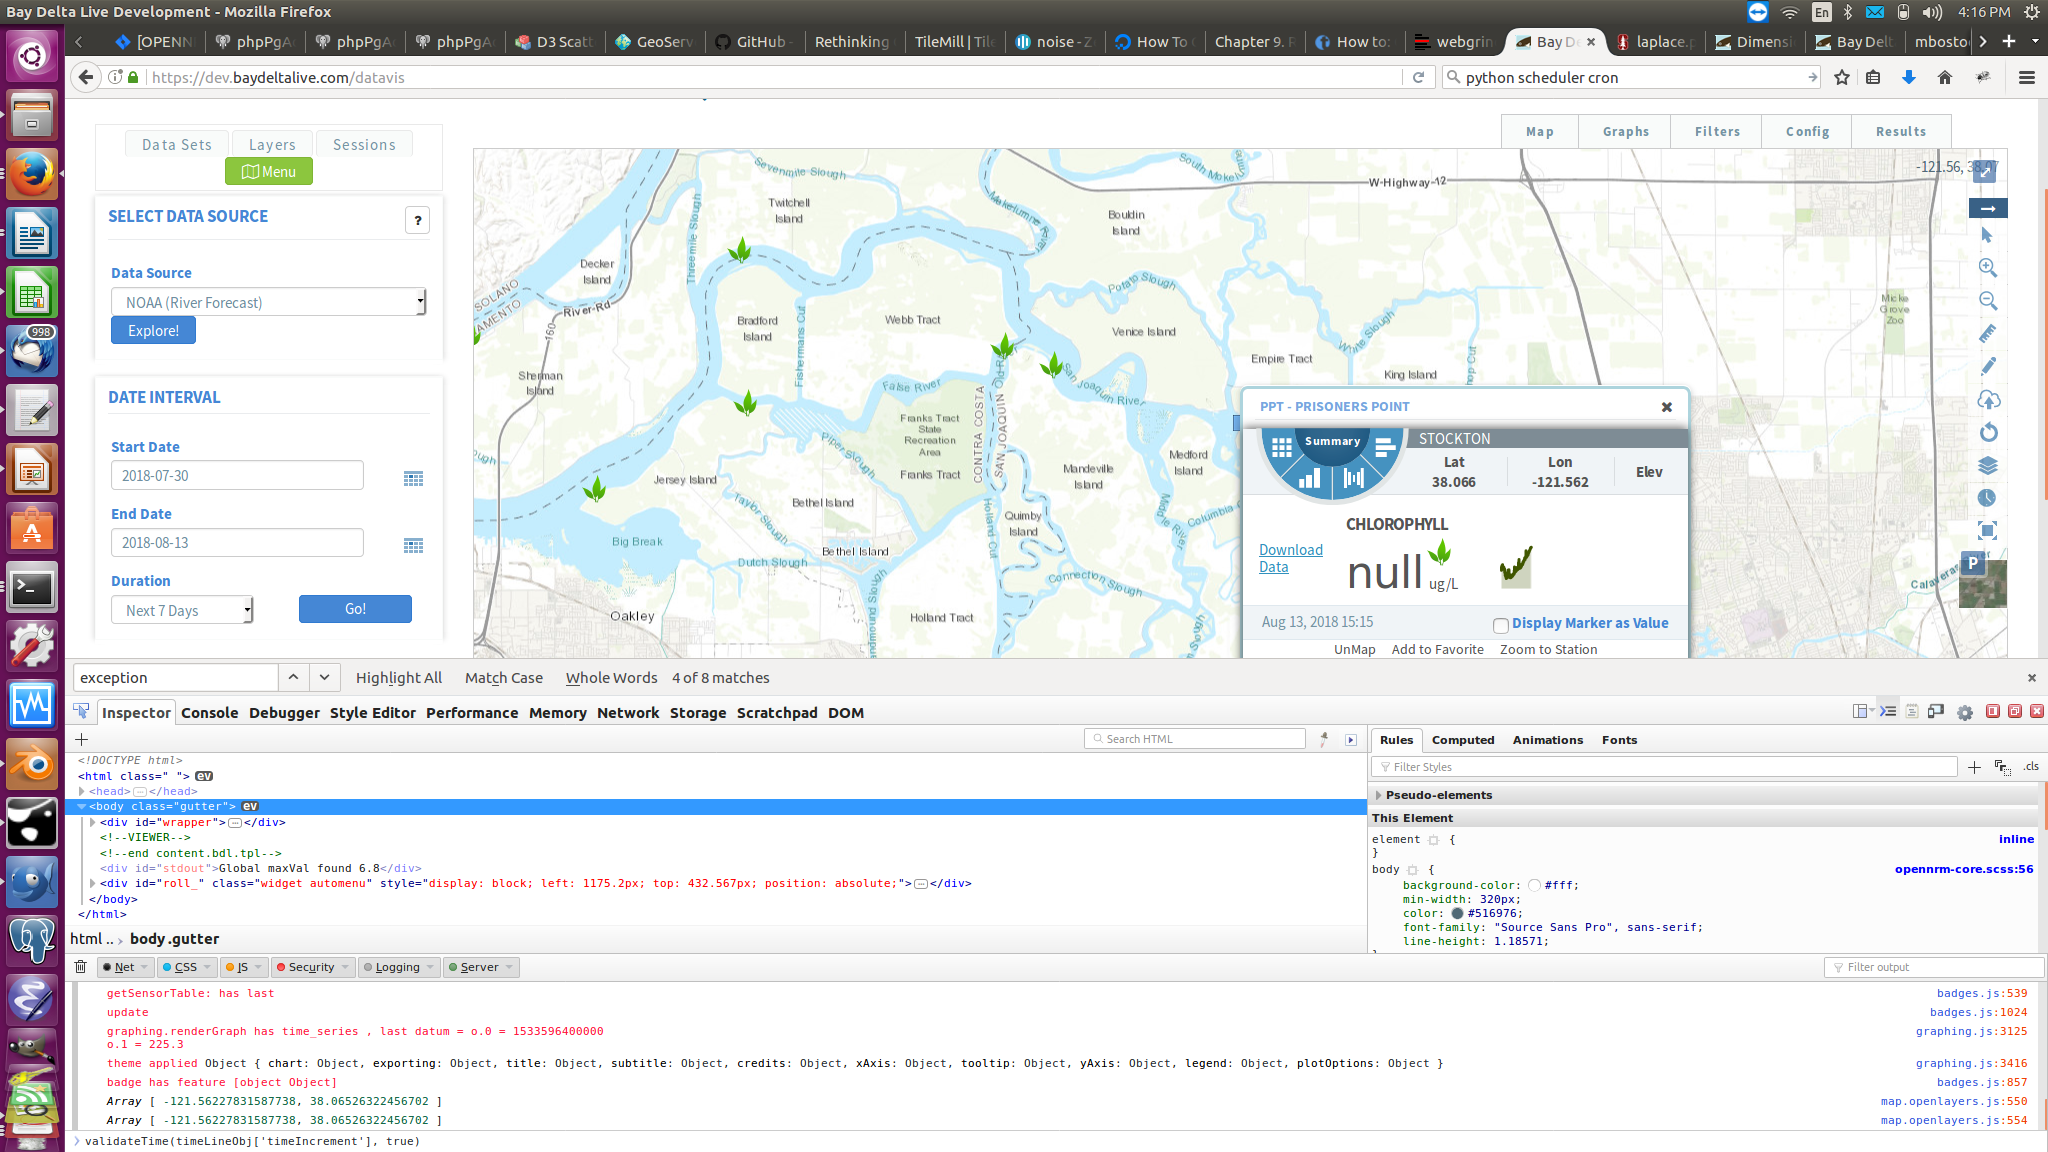Expand the Pseudo-elements section

click(x=1378, y=795)
